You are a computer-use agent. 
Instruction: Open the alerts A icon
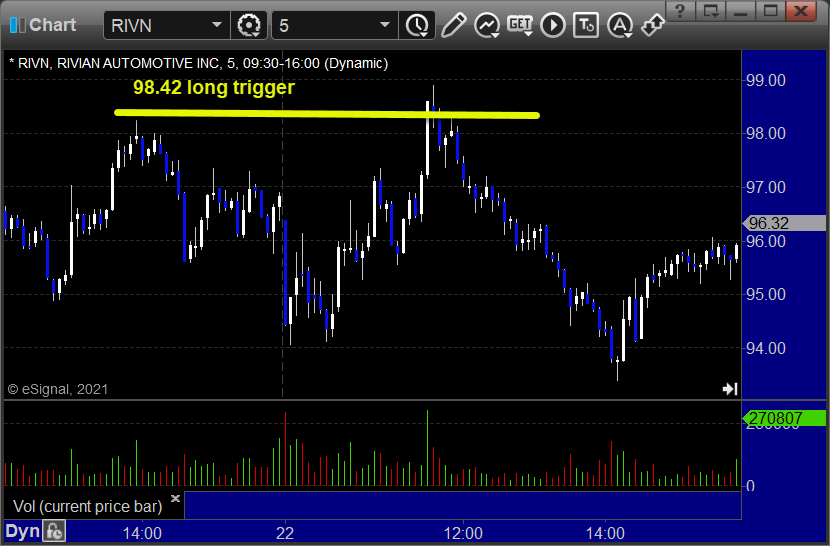click(x=620, y=25)
